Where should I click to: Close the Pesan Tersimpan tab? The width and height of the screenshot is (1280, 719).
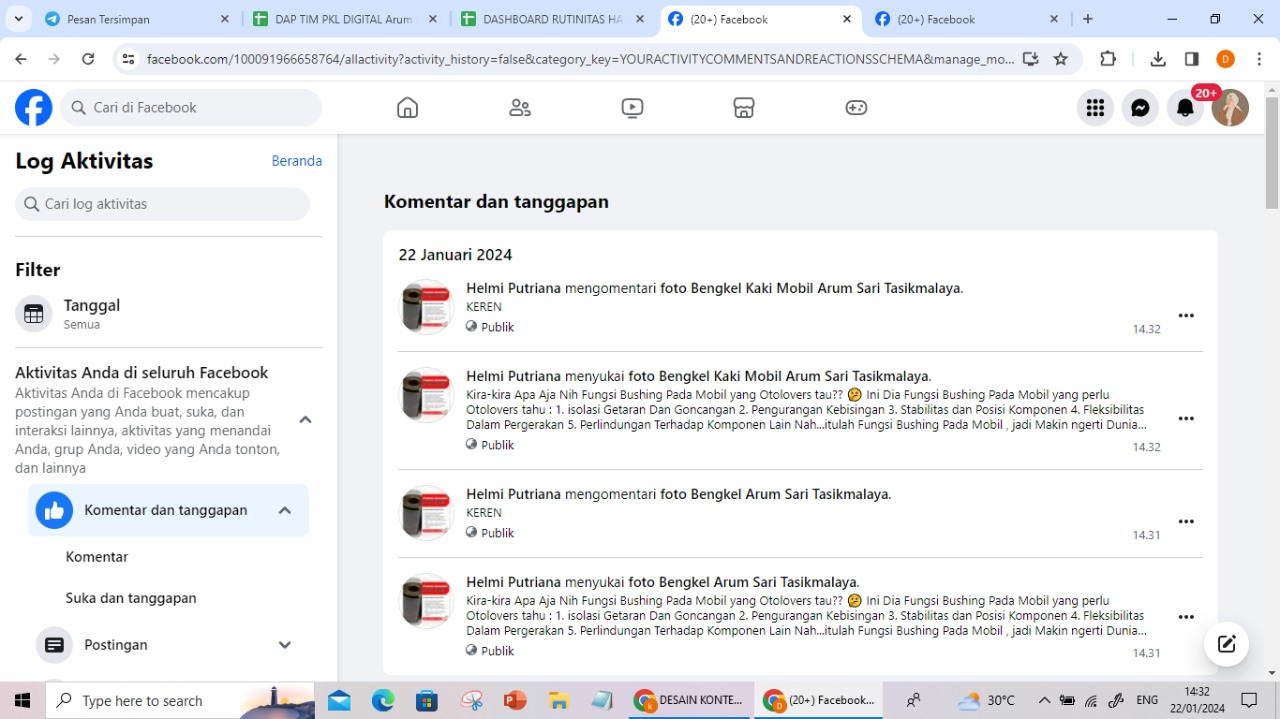pyautogui.click(x=224, y=19)
